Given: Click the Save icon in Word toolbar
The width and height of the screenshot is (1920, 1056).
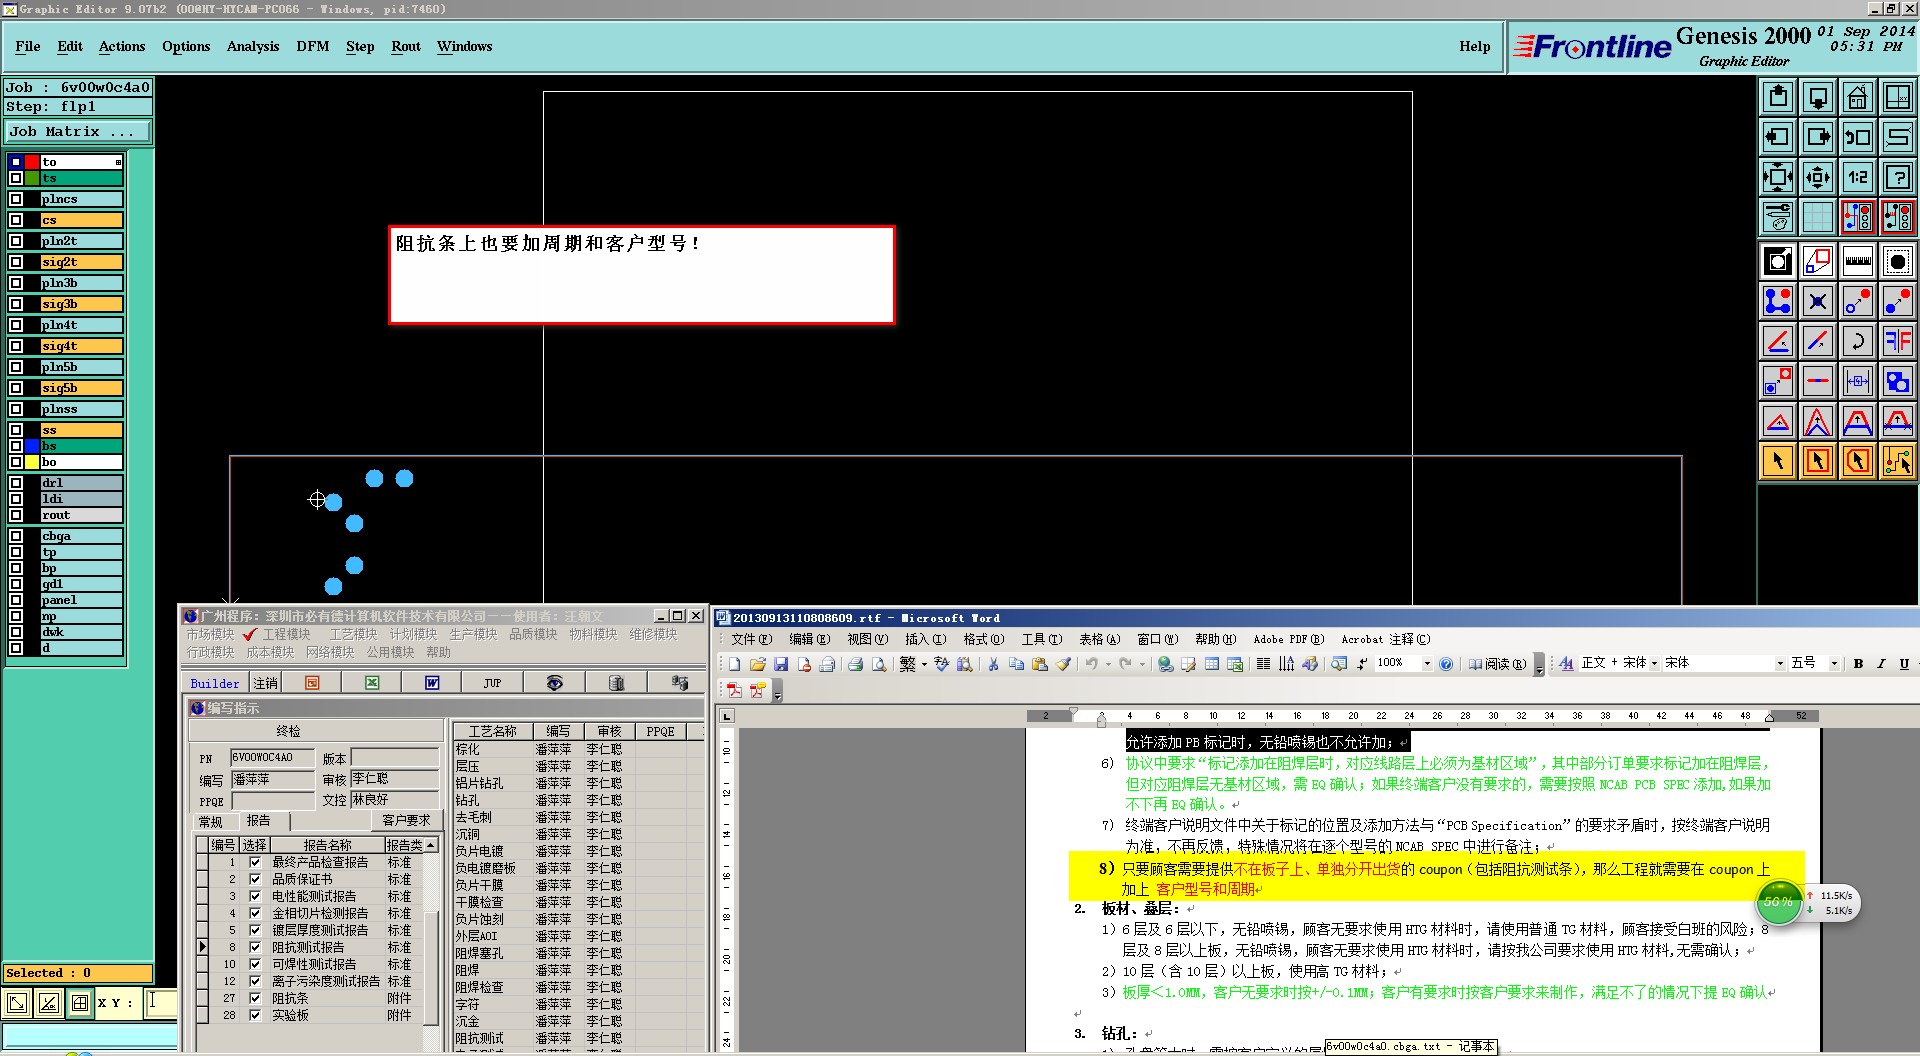Looking at the screenshot, I should [781, 664].
